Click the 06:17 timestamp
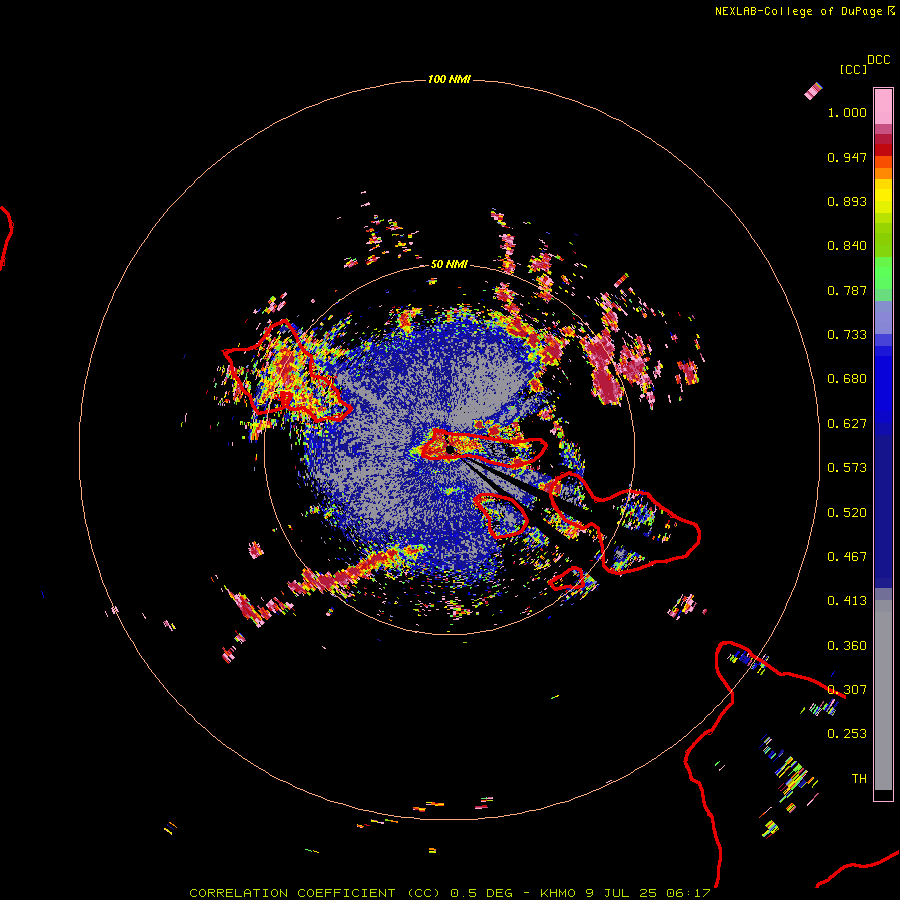Viewport: 900px width, 900px height. [688, 893]
